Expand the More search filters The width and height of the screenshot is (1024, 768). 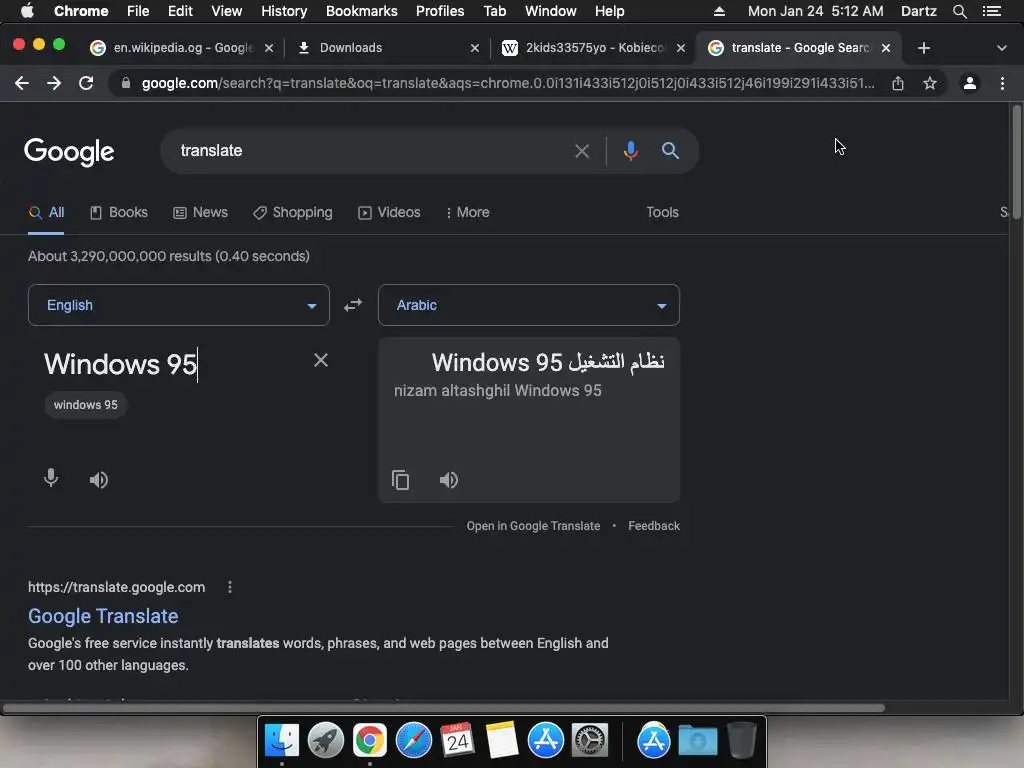(468, 213)
